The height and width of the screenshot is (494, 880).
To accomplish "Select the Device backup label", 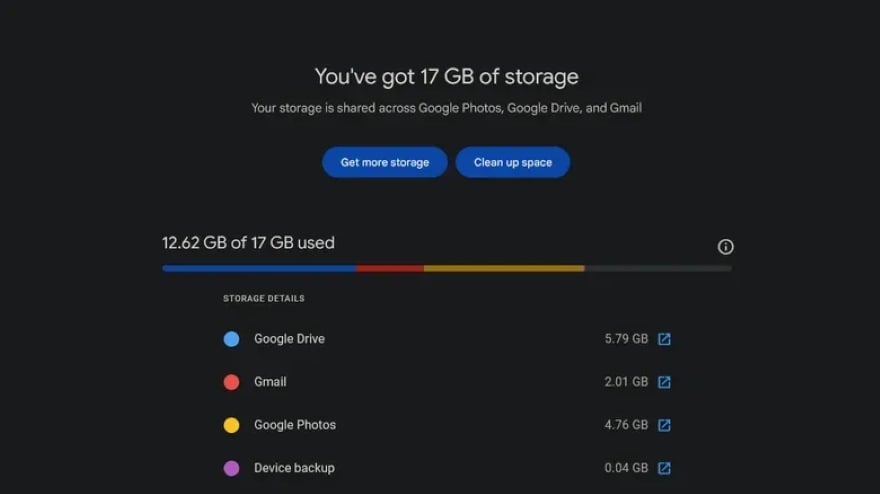I will tap(294, 468).
